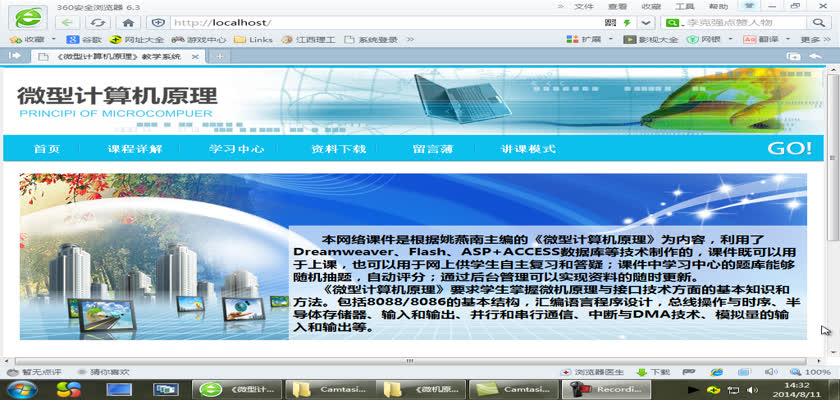The image size is (840, 400).
Task: Open the 帮助 menu
Action: [x=718, y=6]
